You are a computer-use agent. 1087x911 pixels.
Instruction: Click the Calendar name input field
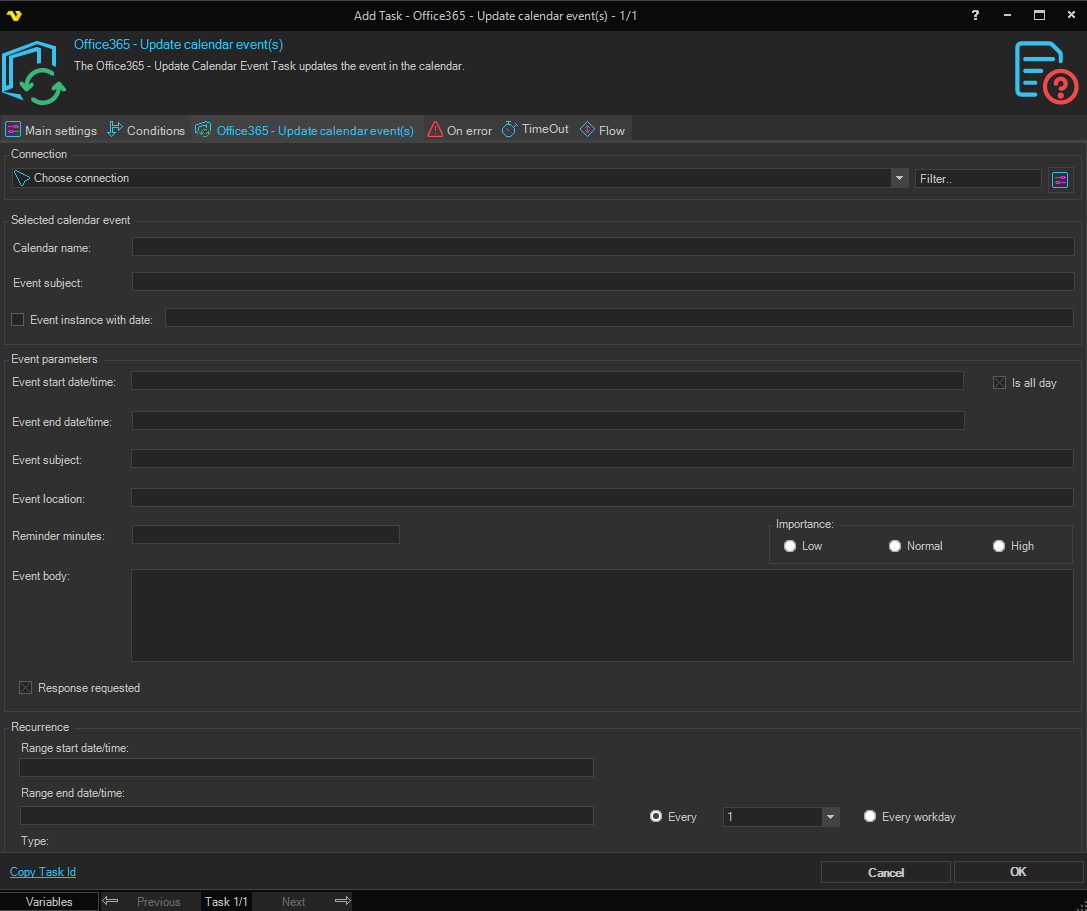[602, 247]
